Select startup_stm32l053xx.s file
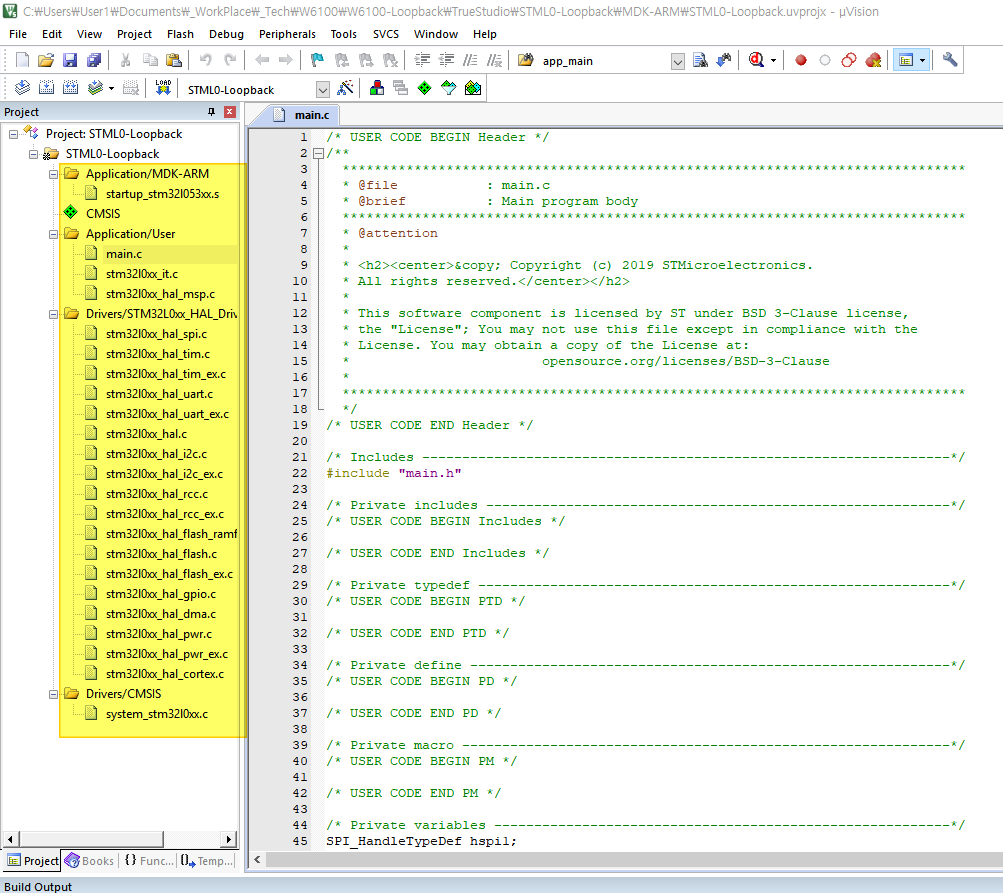The image size is (1003, 893). pos(162,194)
